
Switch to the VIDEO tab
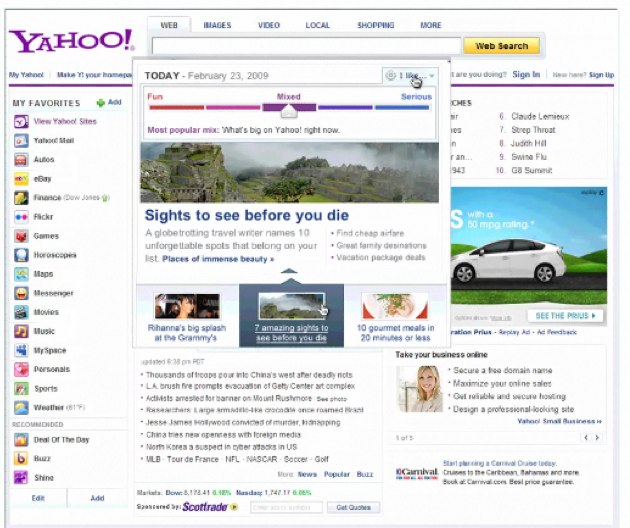click(x=269, y=25)
